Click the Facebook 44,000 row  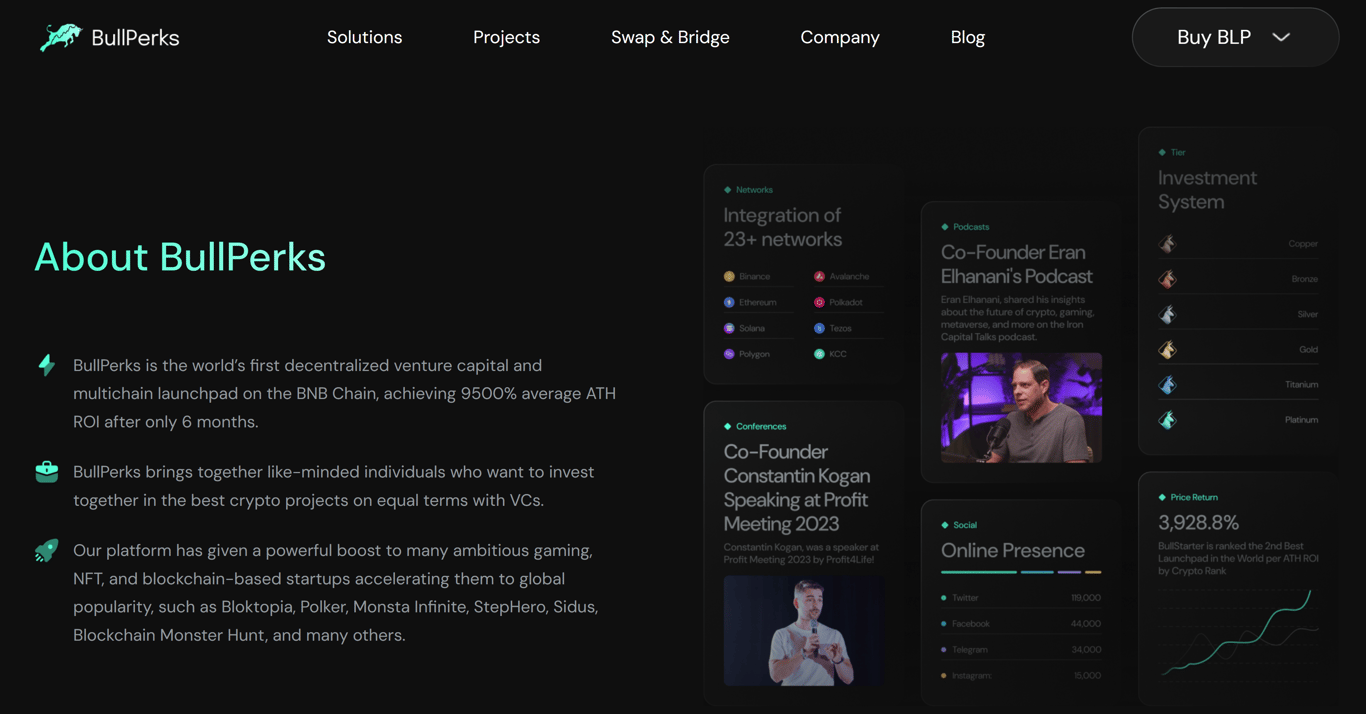click(1021, 624)
